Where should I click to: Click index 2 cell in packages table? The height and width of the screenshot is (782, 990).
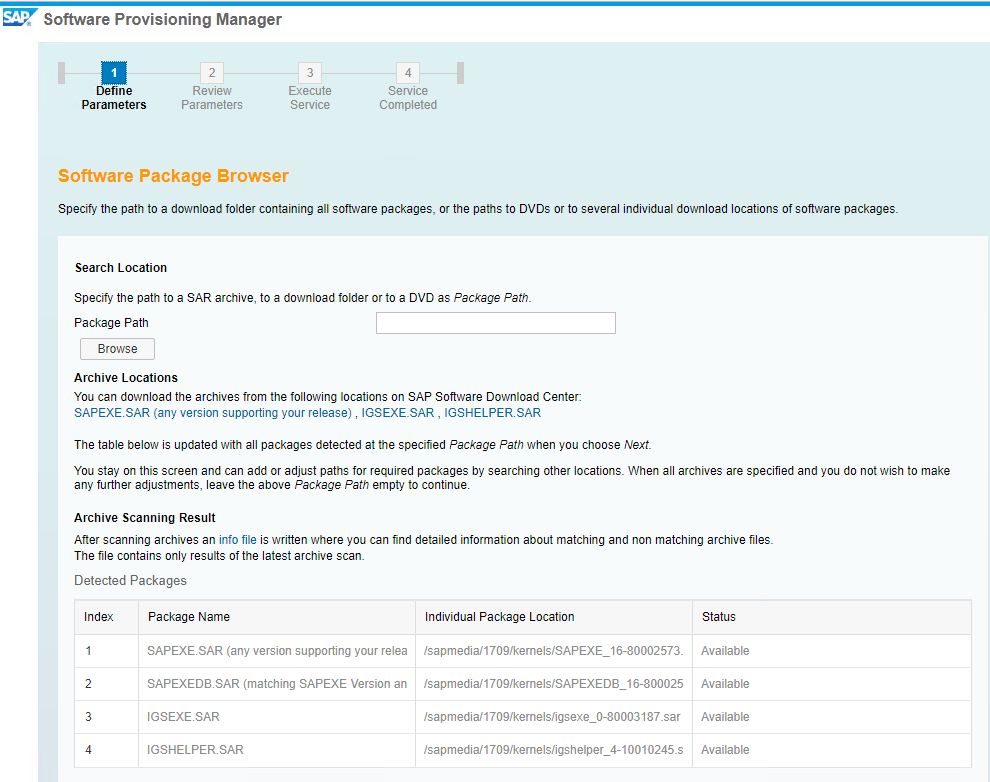[107, 684]
